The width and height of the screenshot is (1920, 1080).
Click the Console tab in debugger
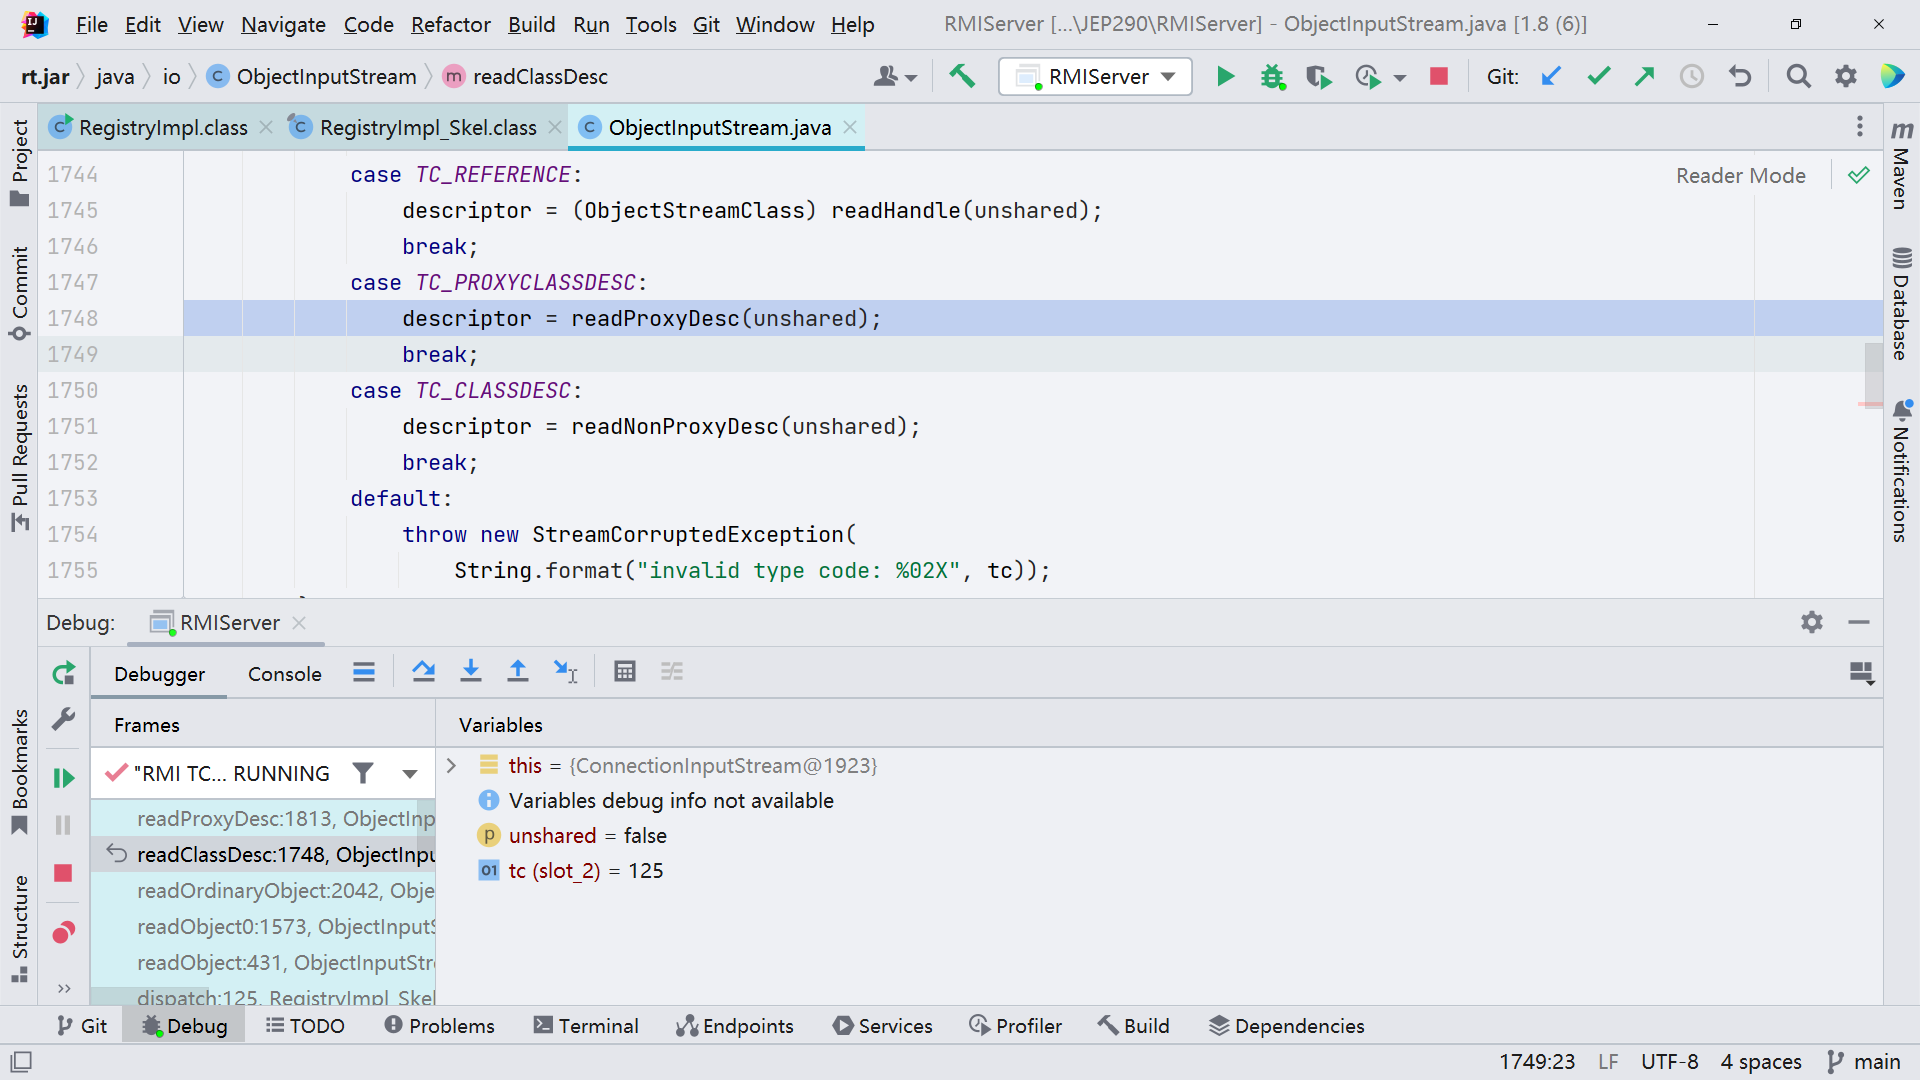click(x=284, y=674)
